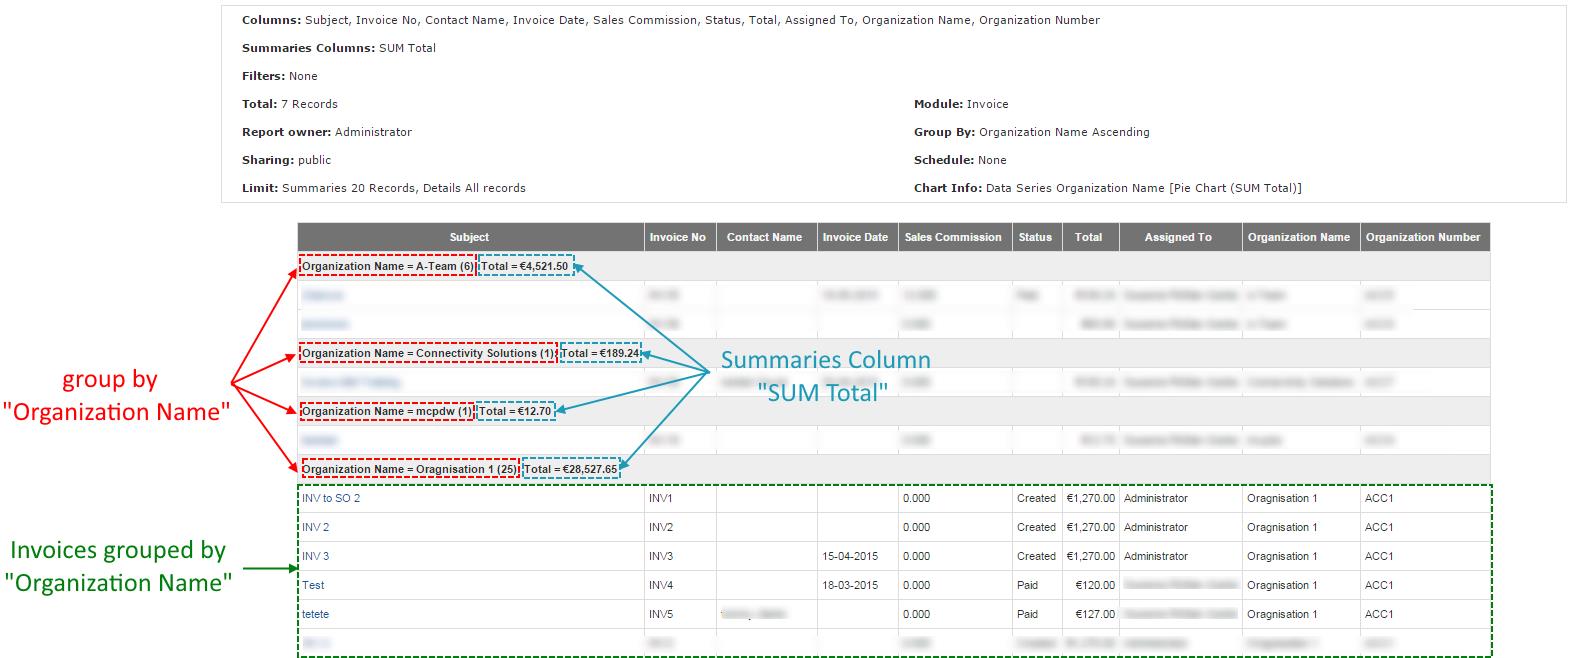Open the 'INV 3' invoice link
This screenshot has width=1570, height=658.
pos(315,556)
